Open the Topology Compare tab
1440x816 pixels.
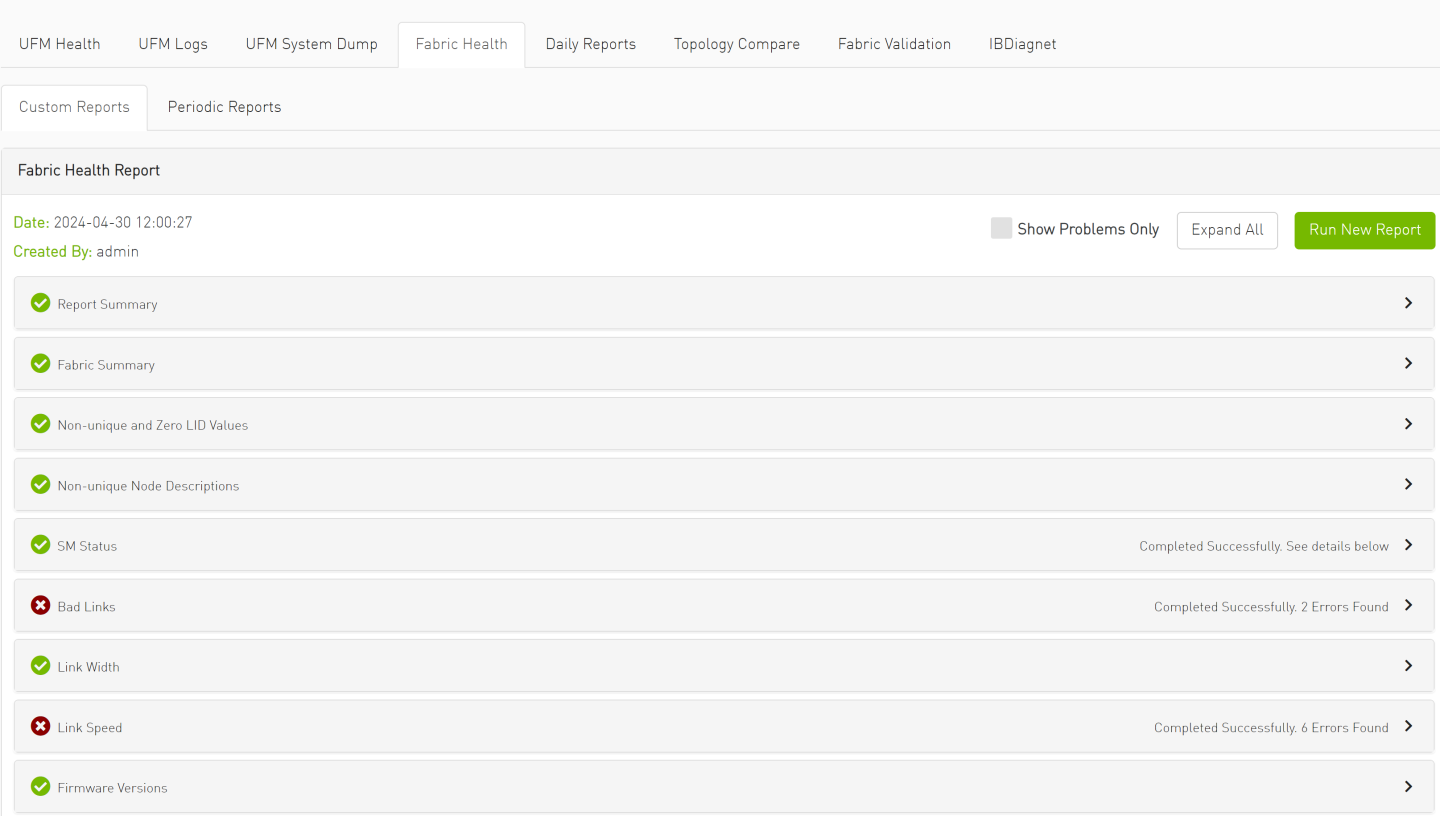(736, 44)
